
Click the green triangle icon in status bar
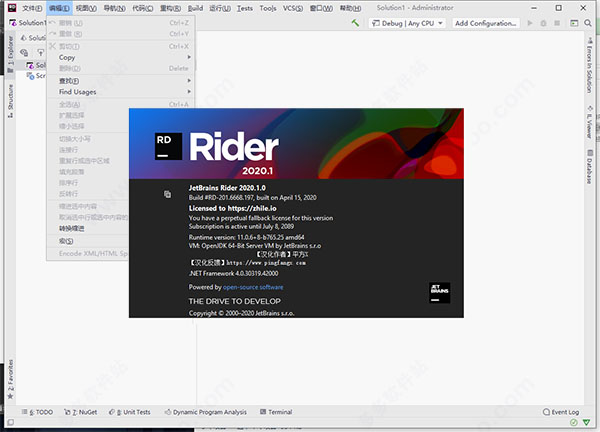pyautogui.click(x=586, y=422)
